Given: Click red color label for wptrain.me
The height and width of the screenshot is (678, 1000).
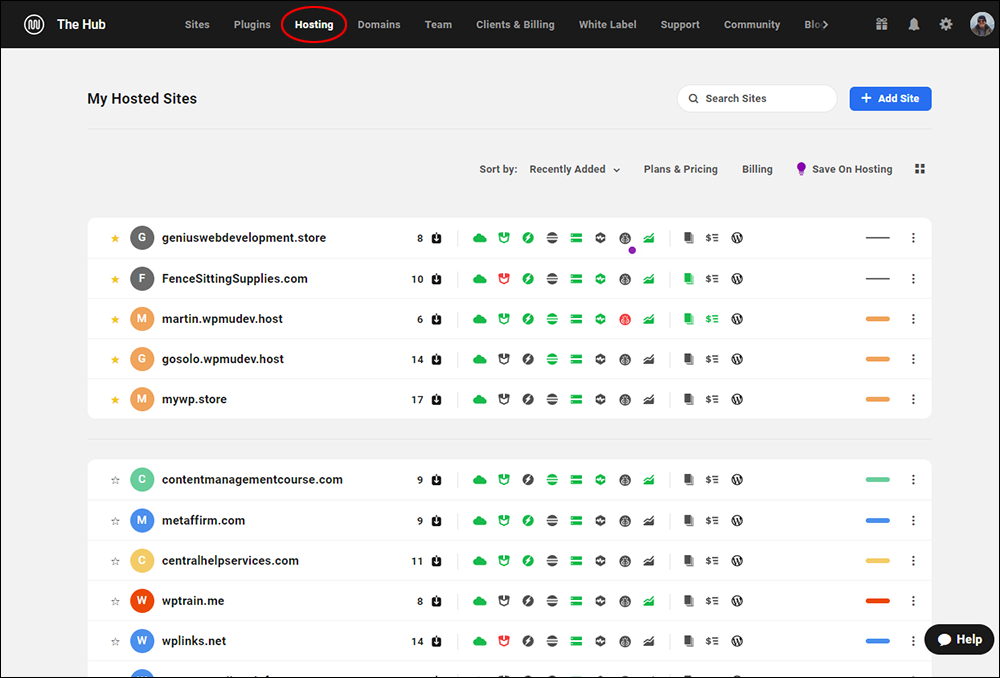Looking at the screenshot, I should coord(878,601).
